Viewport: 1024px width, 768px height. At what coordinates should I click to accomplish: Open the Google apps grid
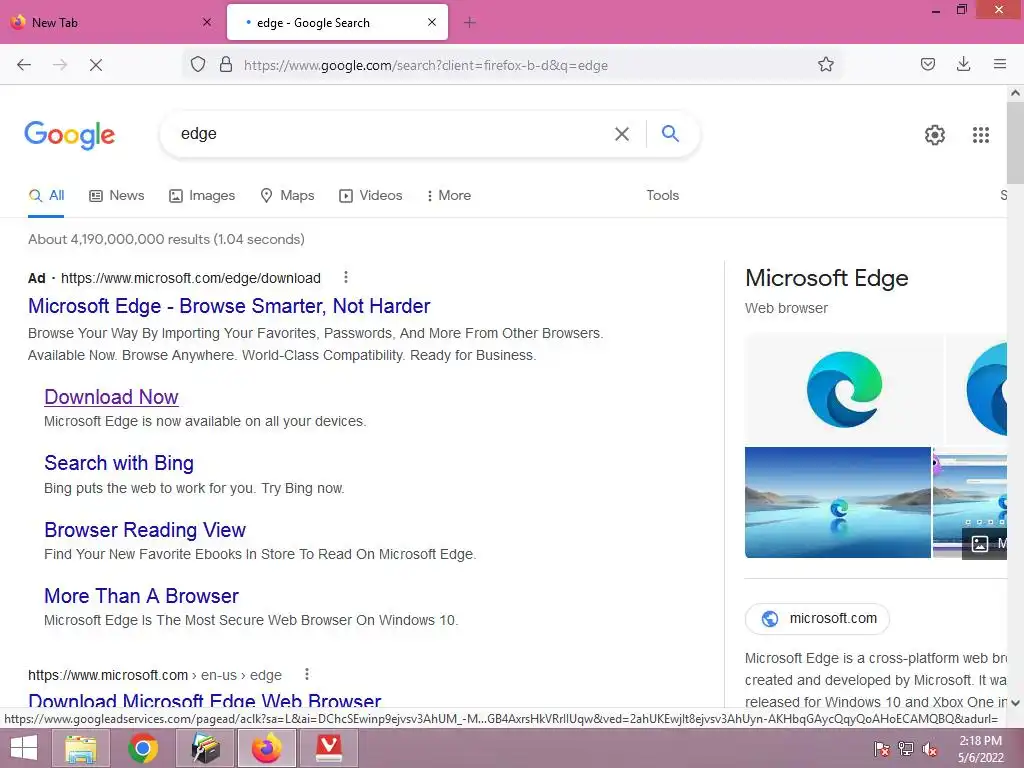tap(980, 135)
